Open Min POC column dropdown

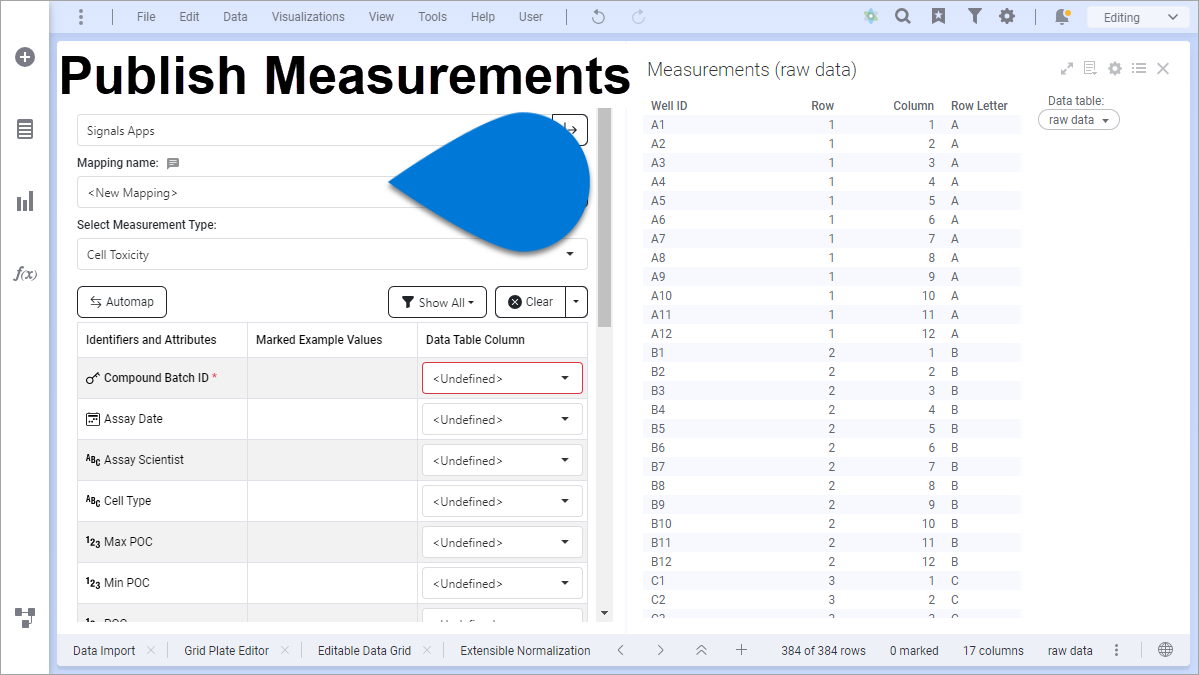[502, 583]
